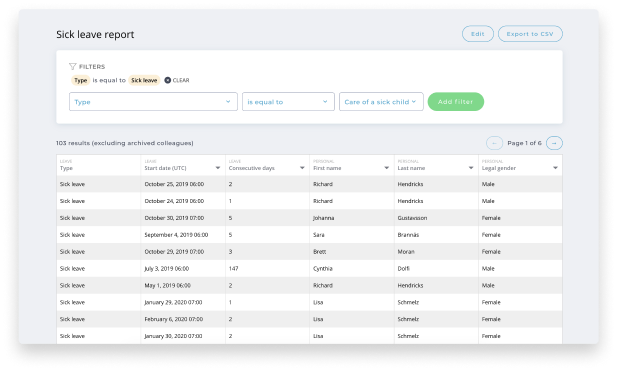617x371 pixels.
Task: Open the Last name column sort arrow
Action: click(x=471, y=168)
